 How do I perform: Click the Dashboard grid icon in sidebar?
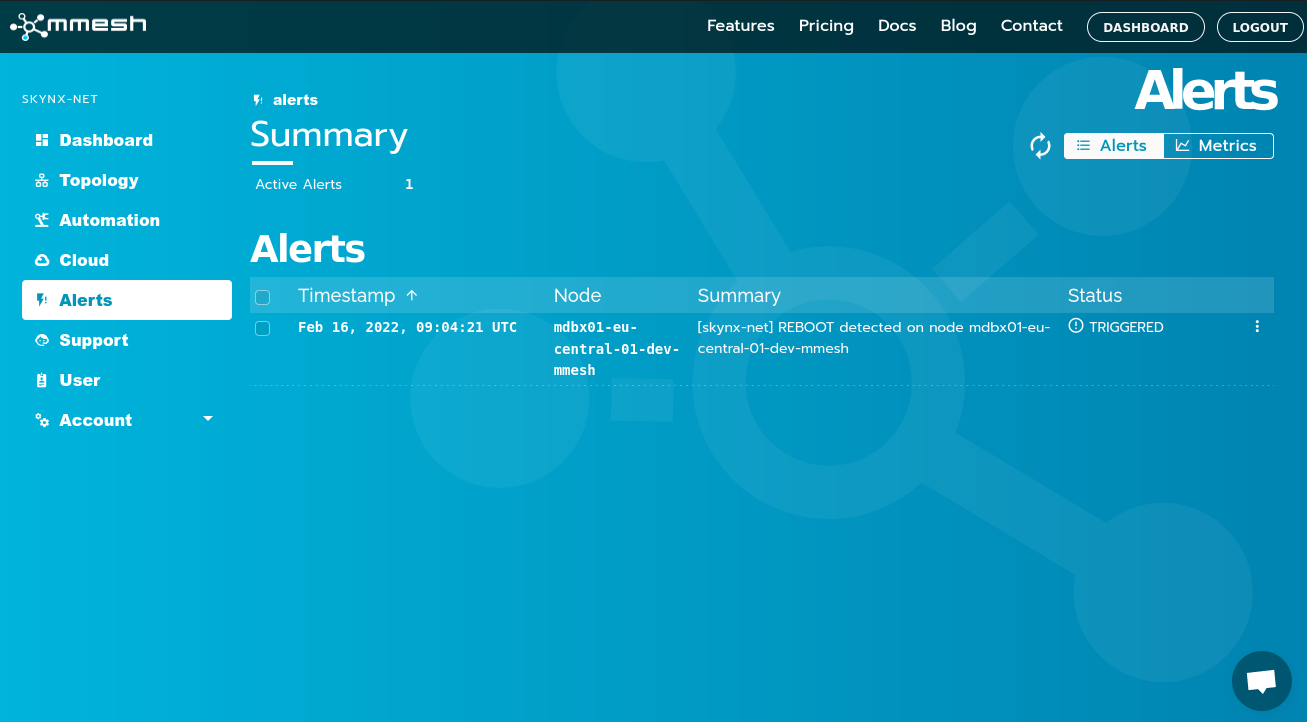42,140
